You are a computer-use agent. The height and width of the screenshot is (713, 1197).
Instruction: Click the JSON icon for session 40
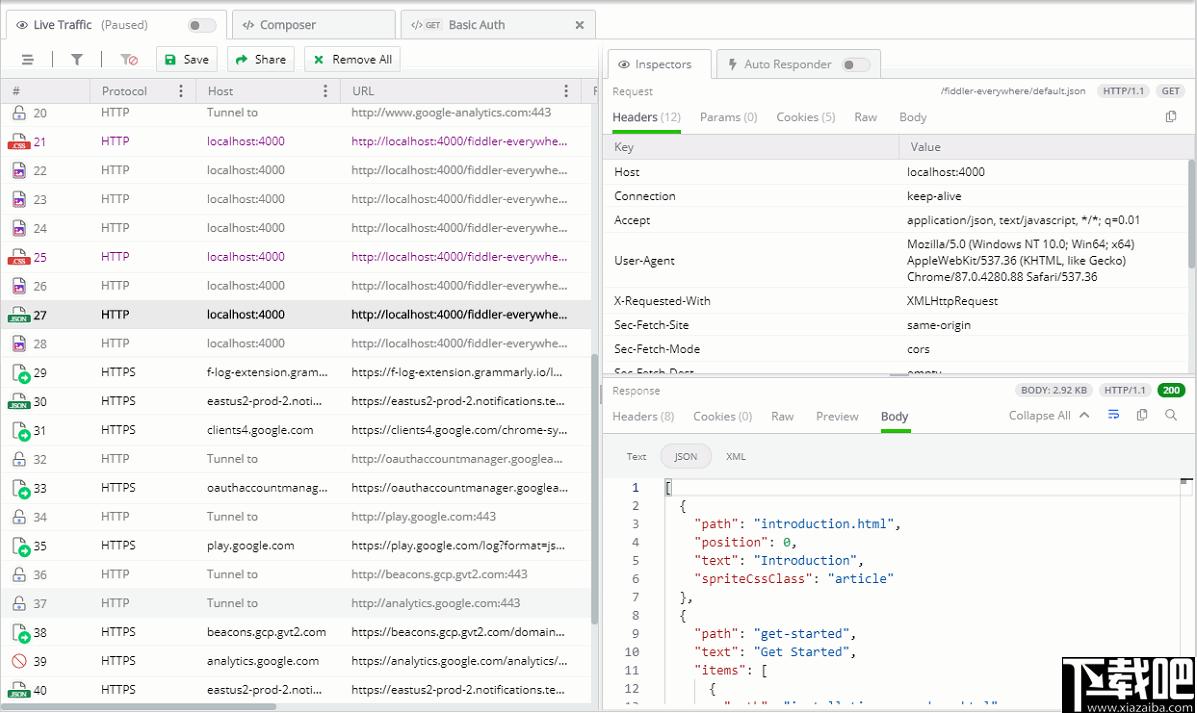[x=18, y=690]
